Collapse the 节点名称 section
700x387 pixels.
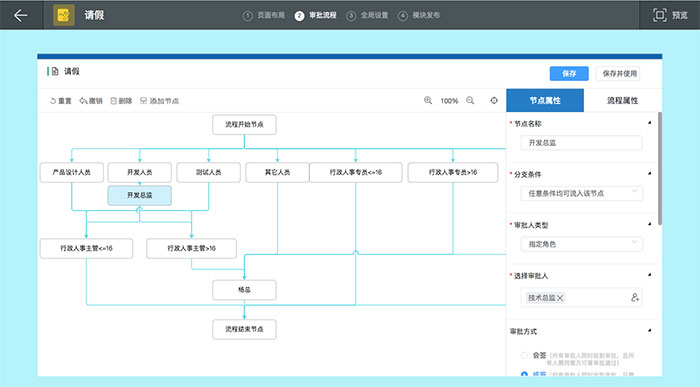650,123
